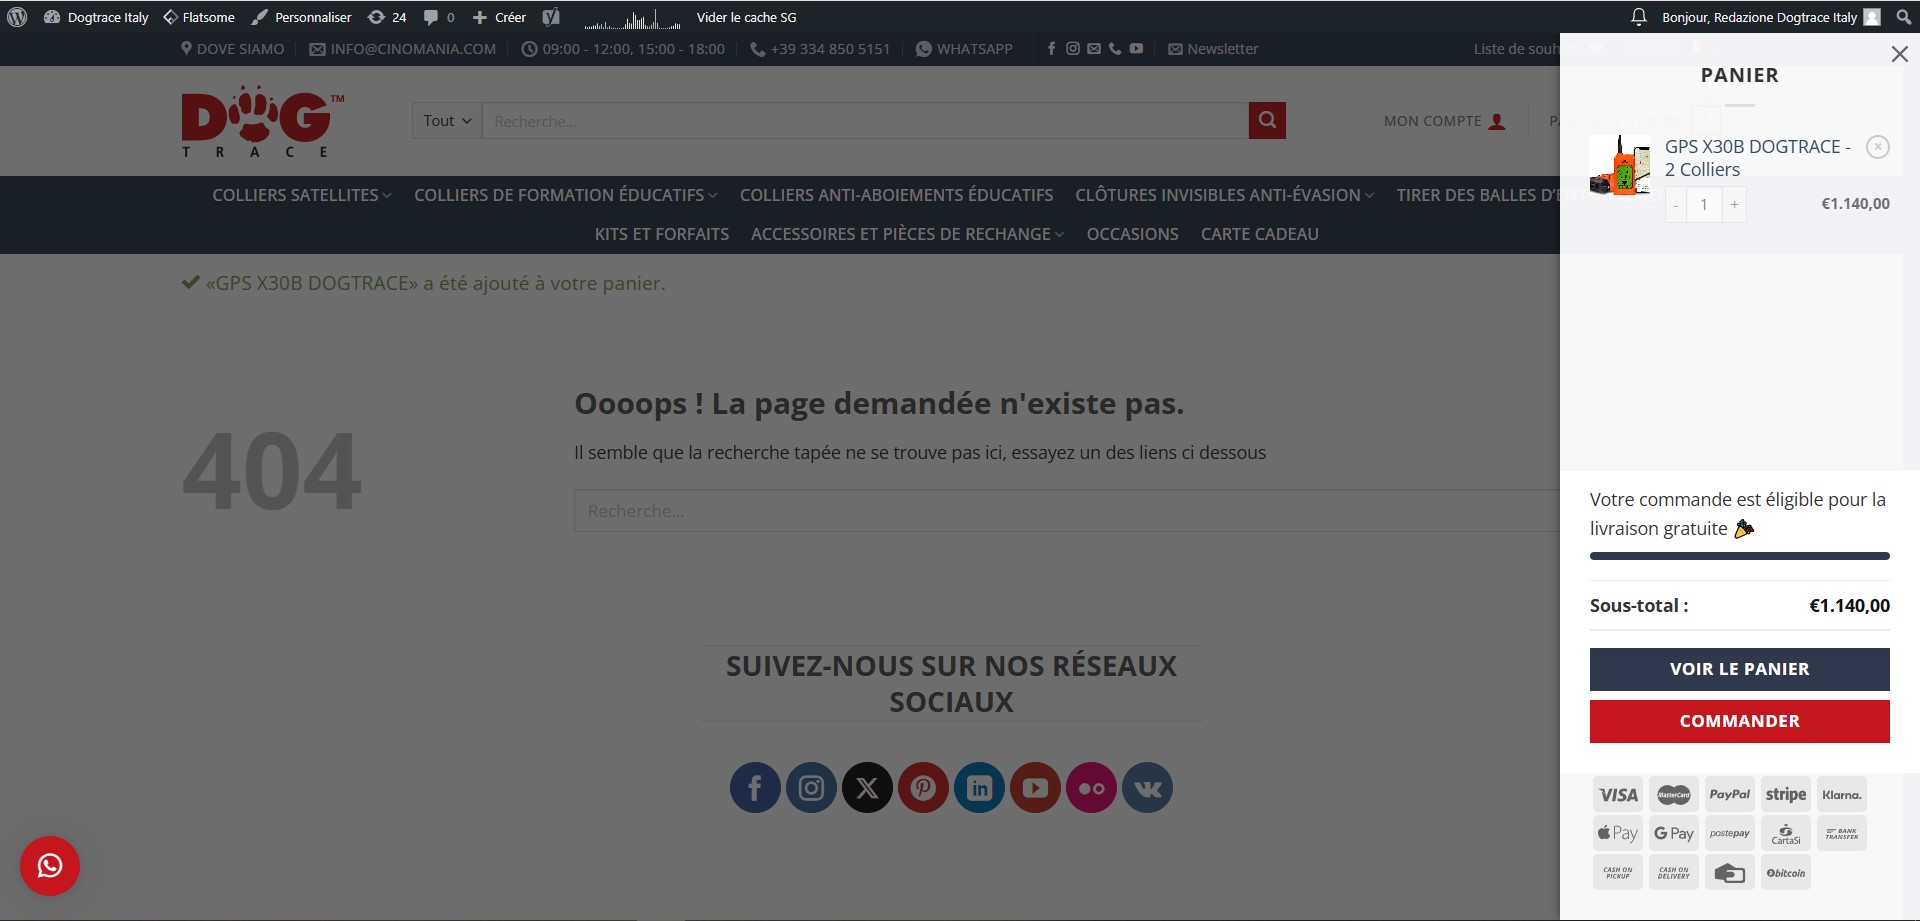Click the Google Pay payment icon
This screenshot has width=1920, height=921.
(1674, 833)
